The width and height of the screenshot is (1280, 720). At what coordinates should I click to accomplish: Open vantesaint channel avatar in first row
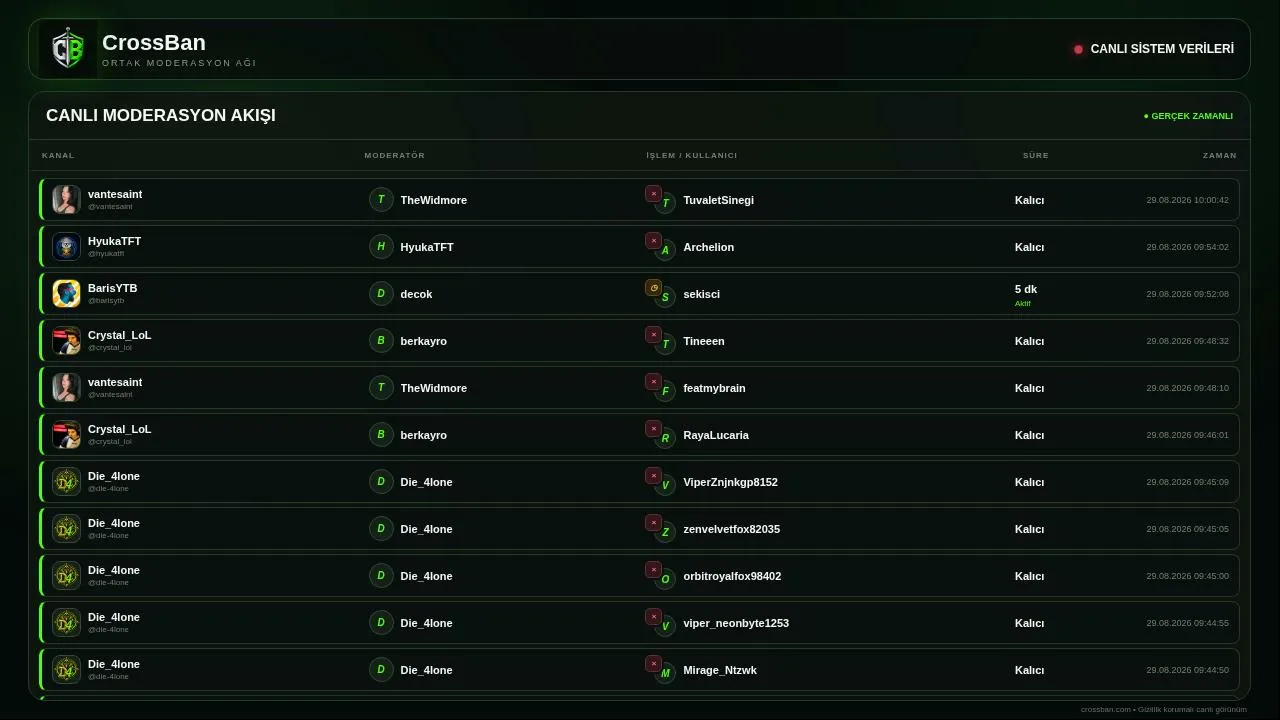point(66,199)
